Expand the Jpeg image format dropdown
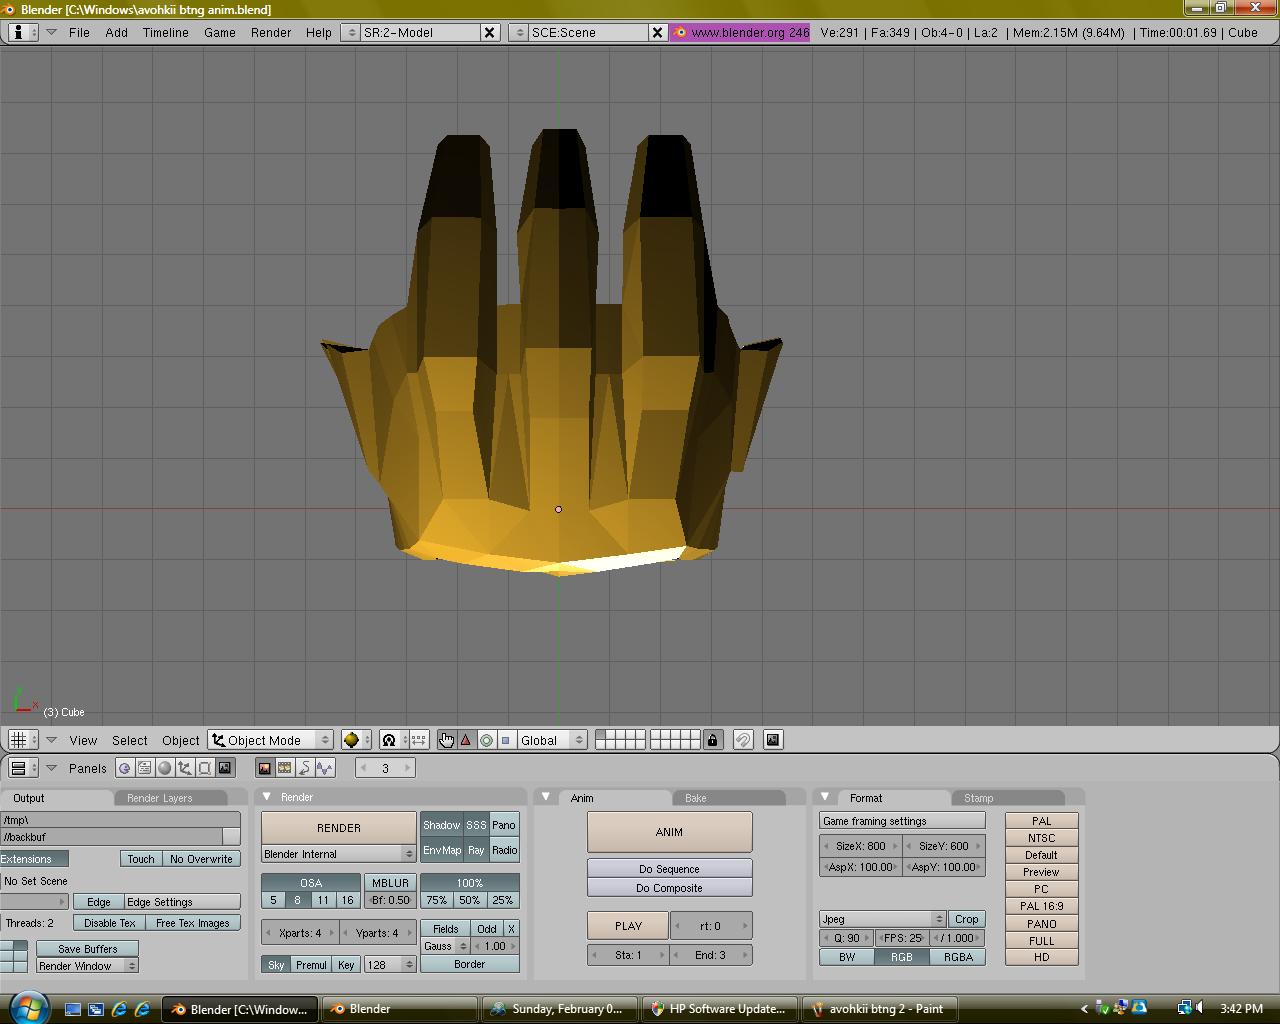This screenshot has height=1024, width=1280. point(882,919)
